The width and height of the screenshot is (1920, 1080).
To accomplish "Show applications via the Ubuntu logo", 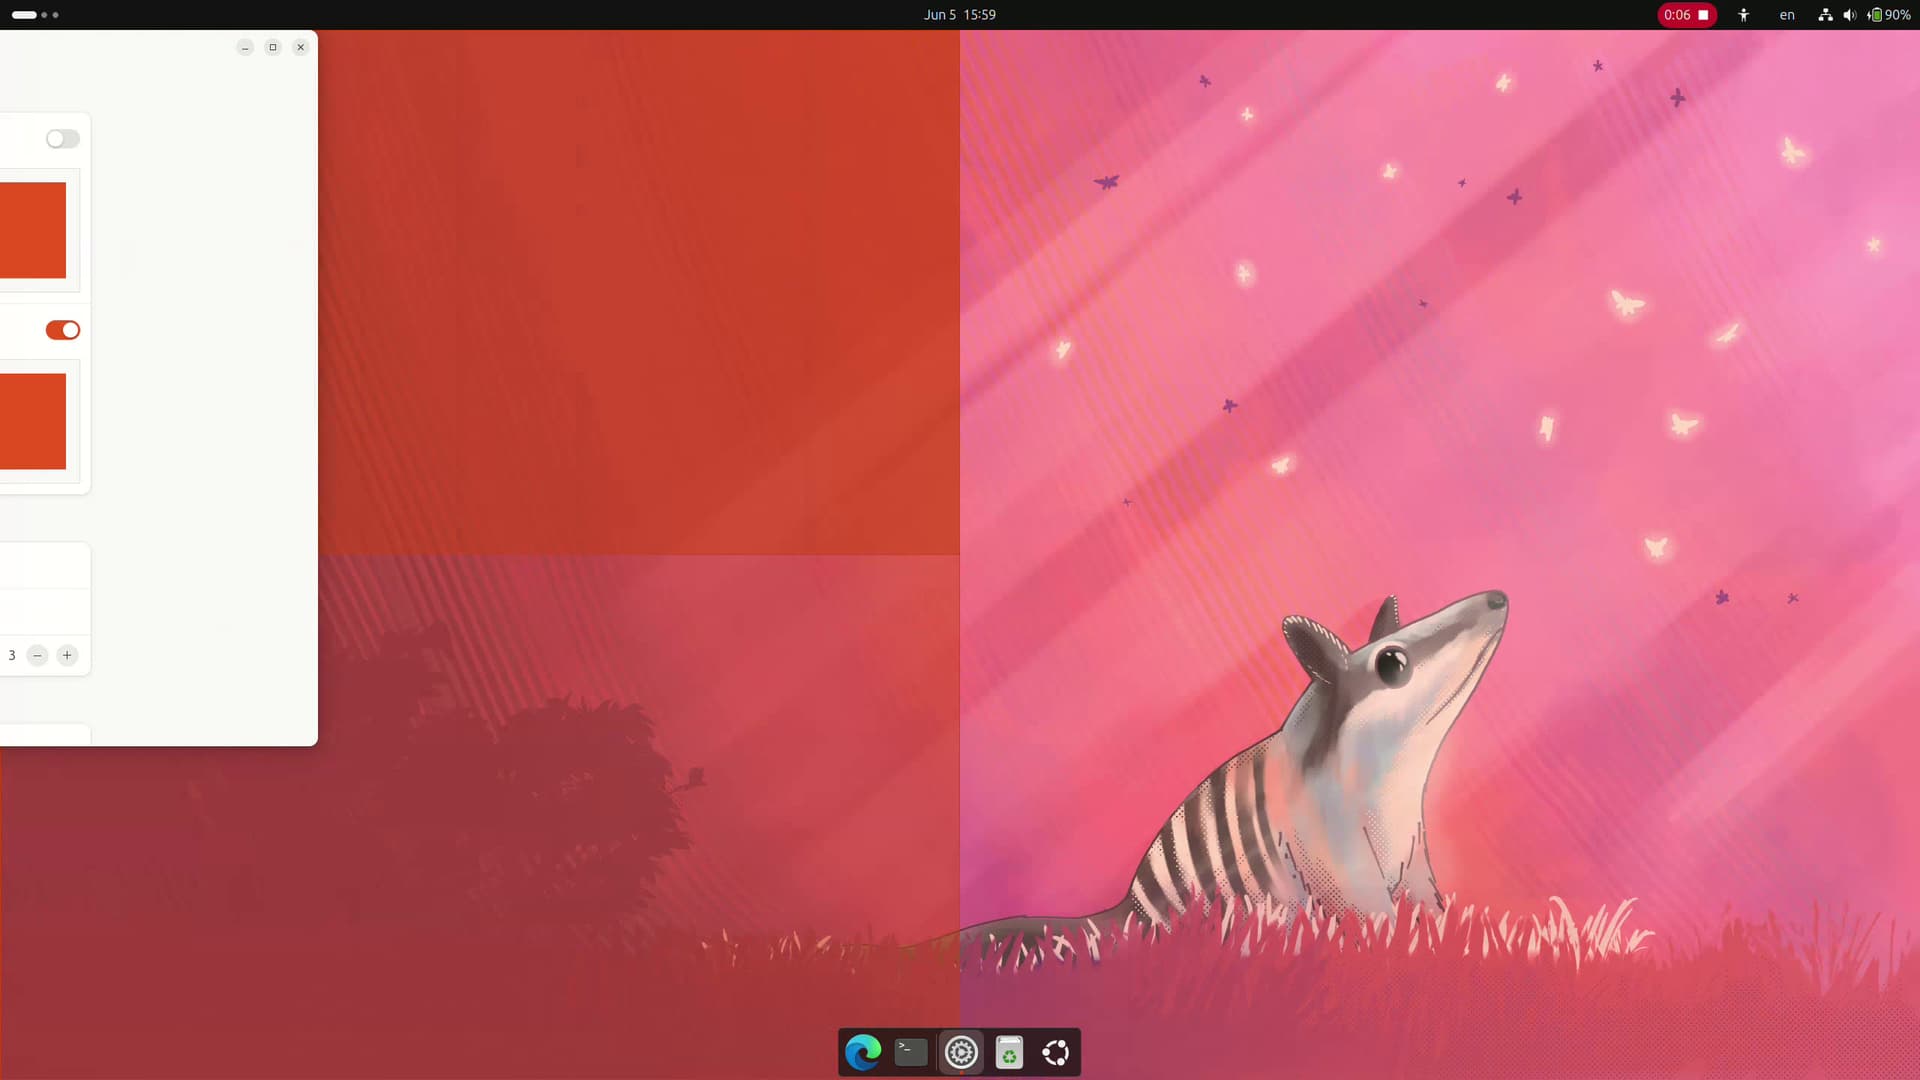I will [1056, 1052].
